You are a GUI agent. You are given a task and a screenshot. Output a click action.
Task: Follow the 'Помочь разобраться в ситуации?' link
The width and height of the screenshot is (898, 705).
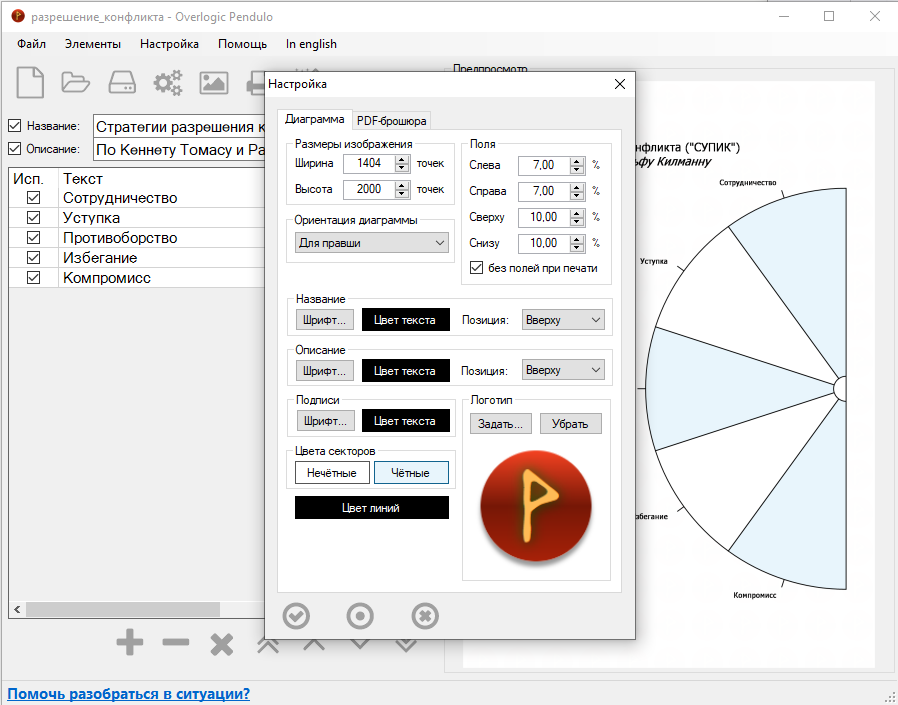tap(128, 693)
